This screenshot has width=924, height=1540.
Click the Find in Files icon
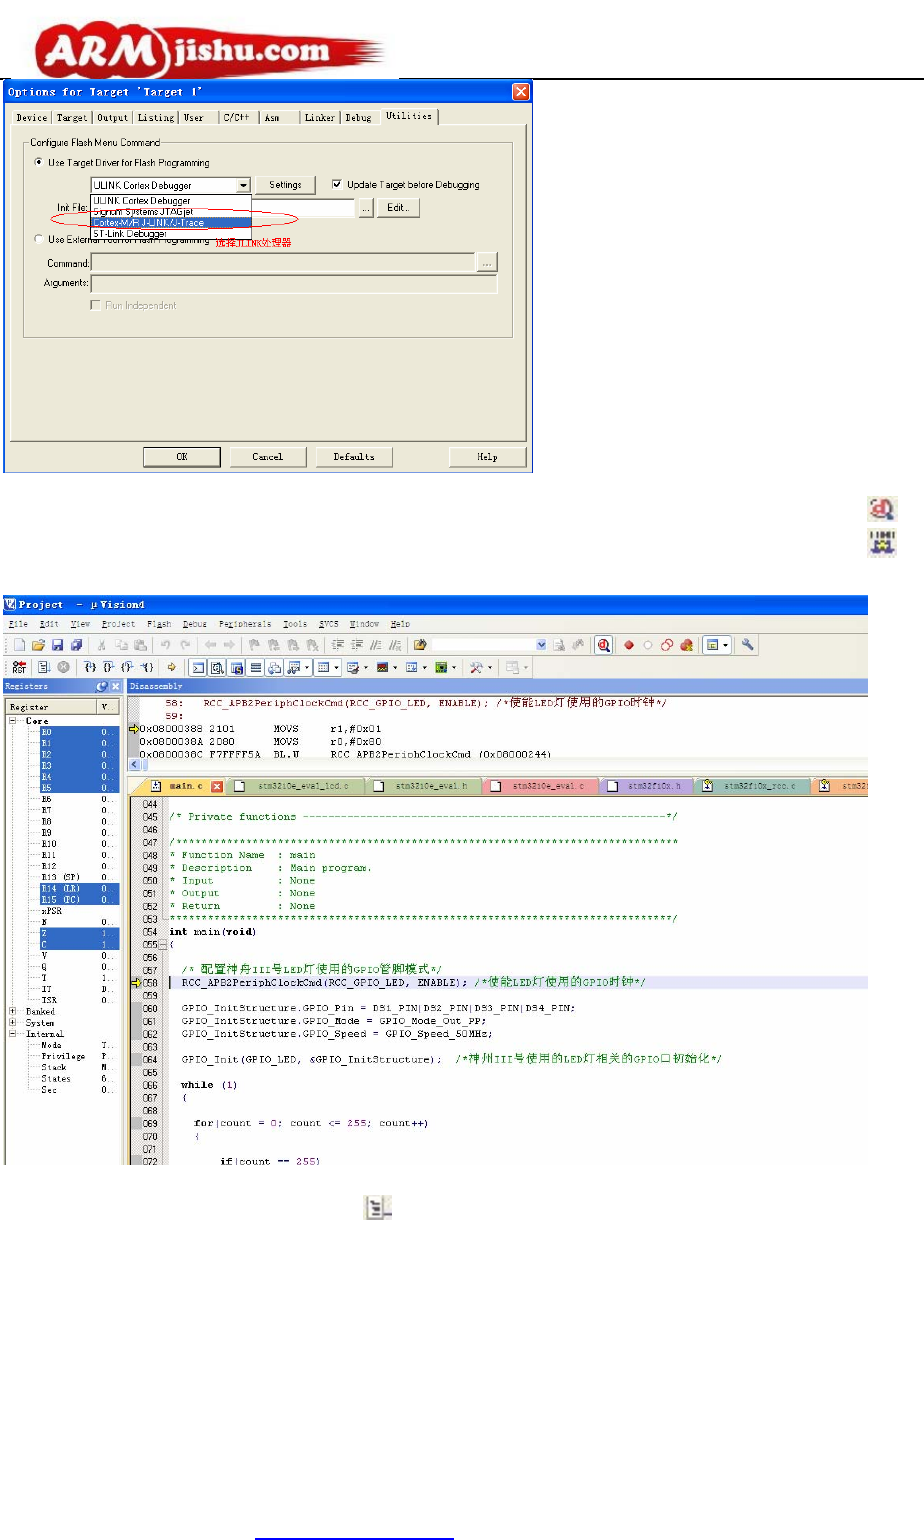pos(420,645)
